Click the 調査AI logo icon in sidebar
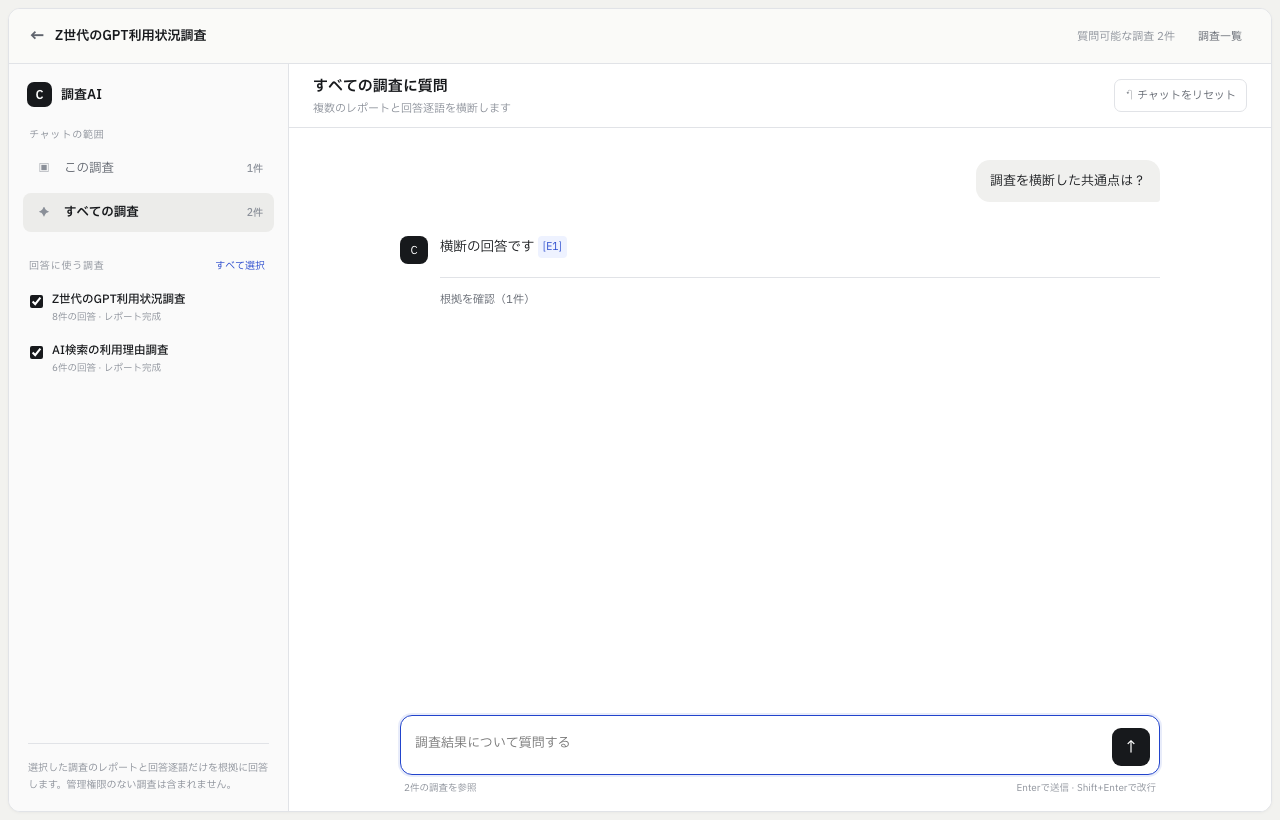Screen dimensions: 1280x820 [x=39, y=94]
